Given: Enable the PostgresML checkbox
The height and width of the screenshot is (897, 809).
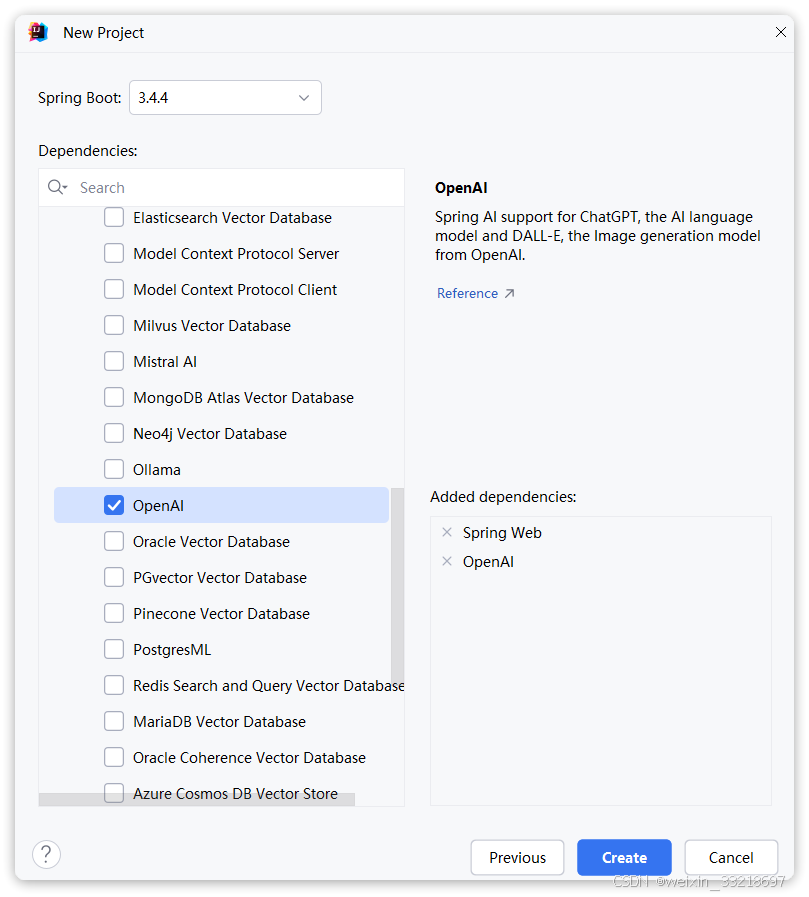Looking at the screenshot, I should [114, 650].
